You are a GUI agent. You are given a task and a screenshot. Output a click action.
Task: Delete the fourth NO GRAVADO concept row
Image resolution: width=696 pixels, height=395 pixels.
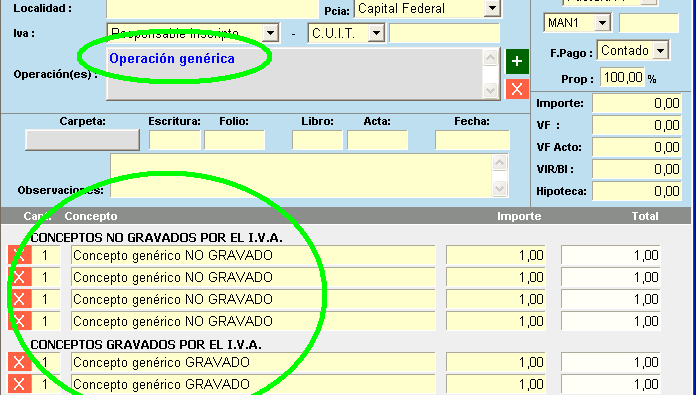pyautogui.click(x=19, y=321)
